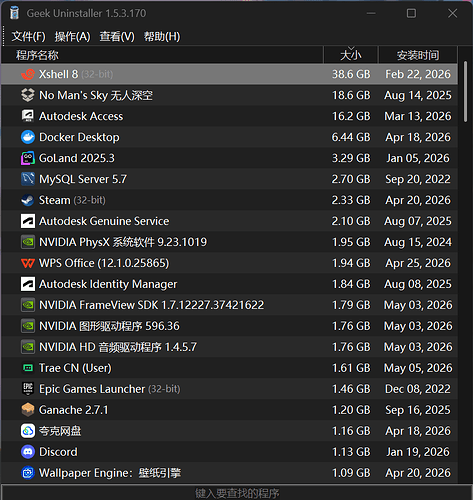473x500 pixels.
Task: Select the Docker Desktop name text
Action: [79, 137]
